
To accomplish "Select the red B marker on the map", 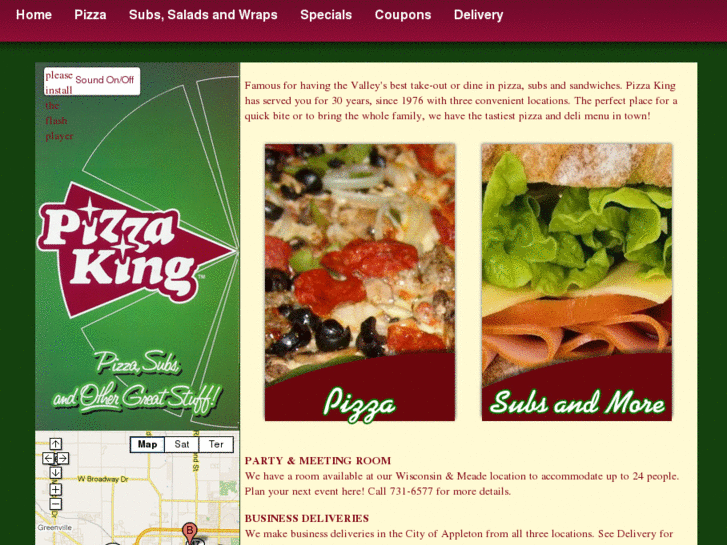I will point(189,531).
